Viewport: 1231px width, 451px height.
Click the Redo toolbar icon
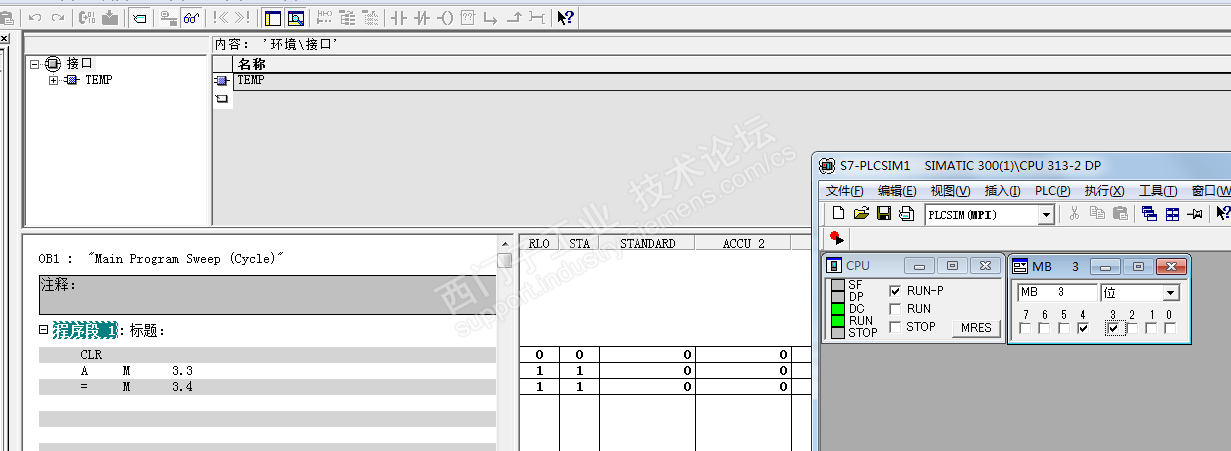pyautogui.click(x=56, y=17)
